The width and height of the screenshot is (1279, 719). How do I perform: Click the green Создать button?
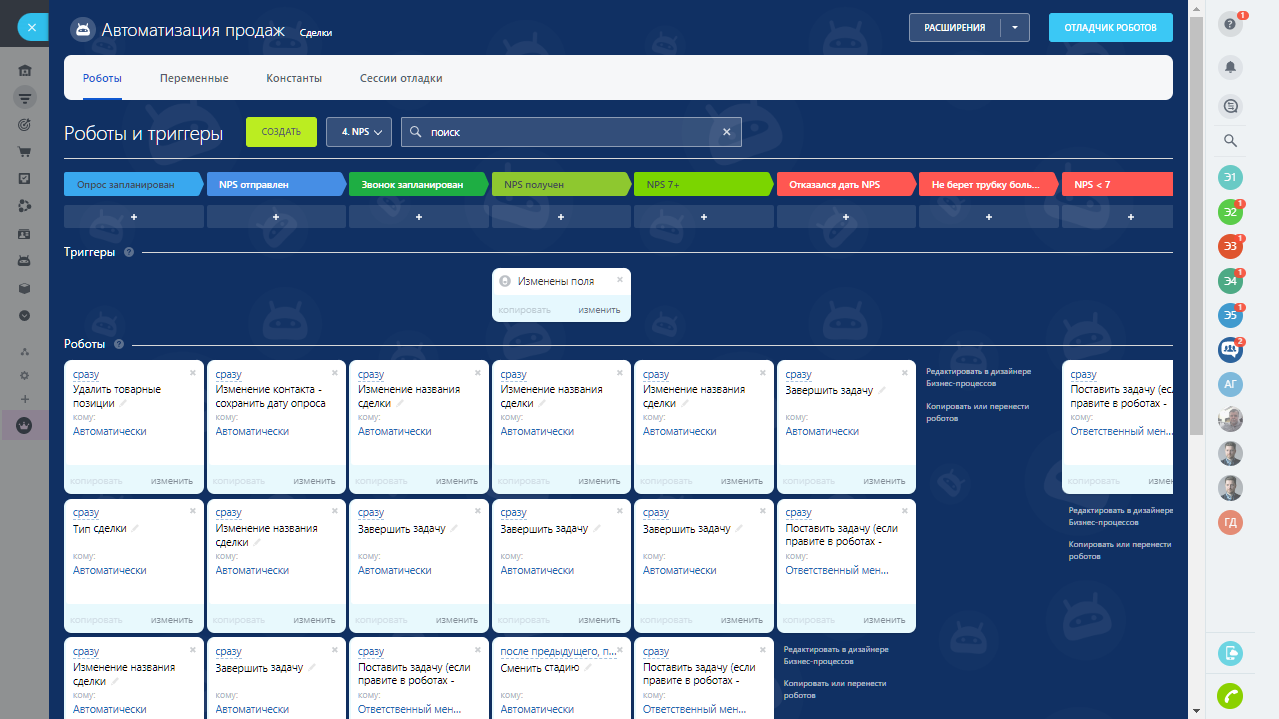pyautogui.click(x=281, y=132)
